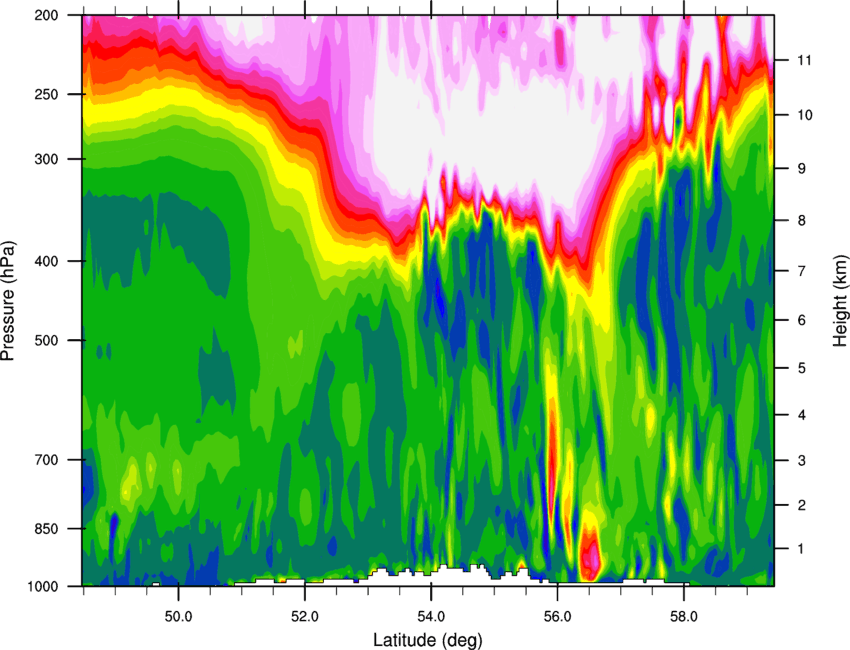Click the 'Height (km)' axis title
This screenshot has height=650, width=850.
click(840, 300)
